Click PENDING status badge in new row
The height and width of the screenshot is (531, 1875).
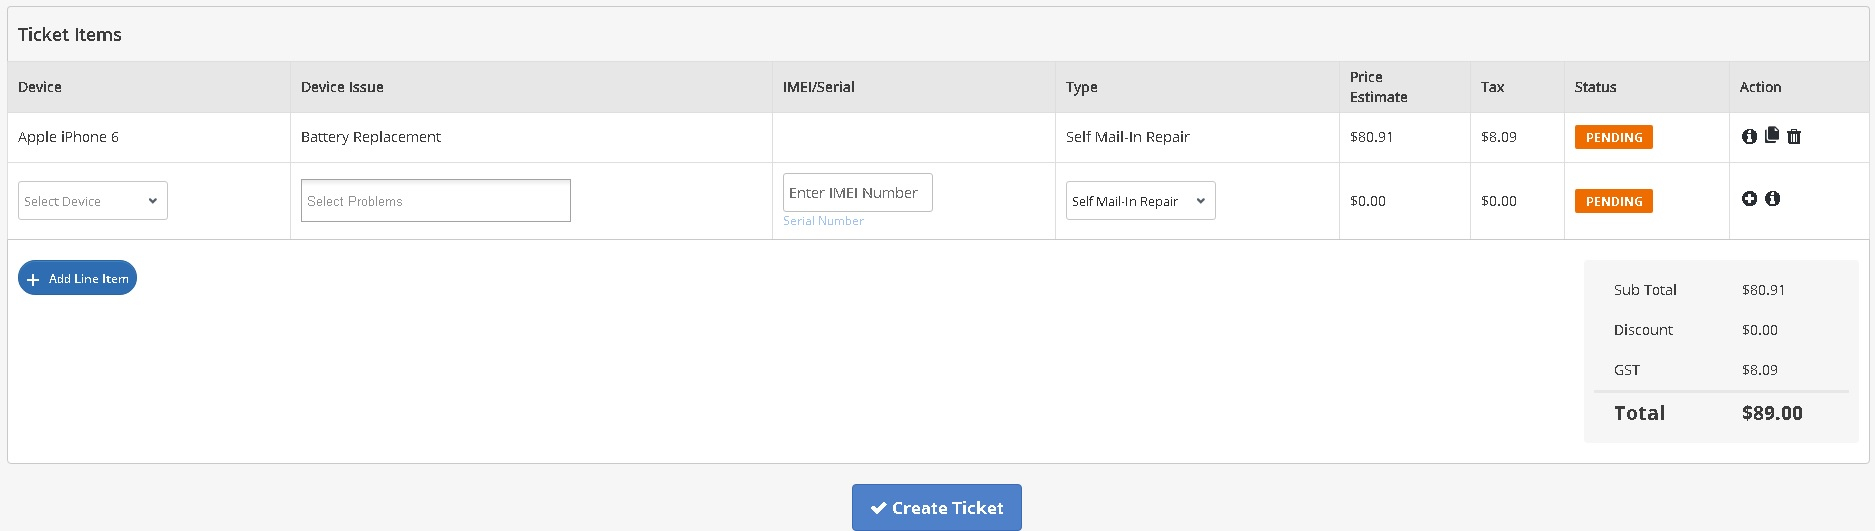(x=1613, y=202)
